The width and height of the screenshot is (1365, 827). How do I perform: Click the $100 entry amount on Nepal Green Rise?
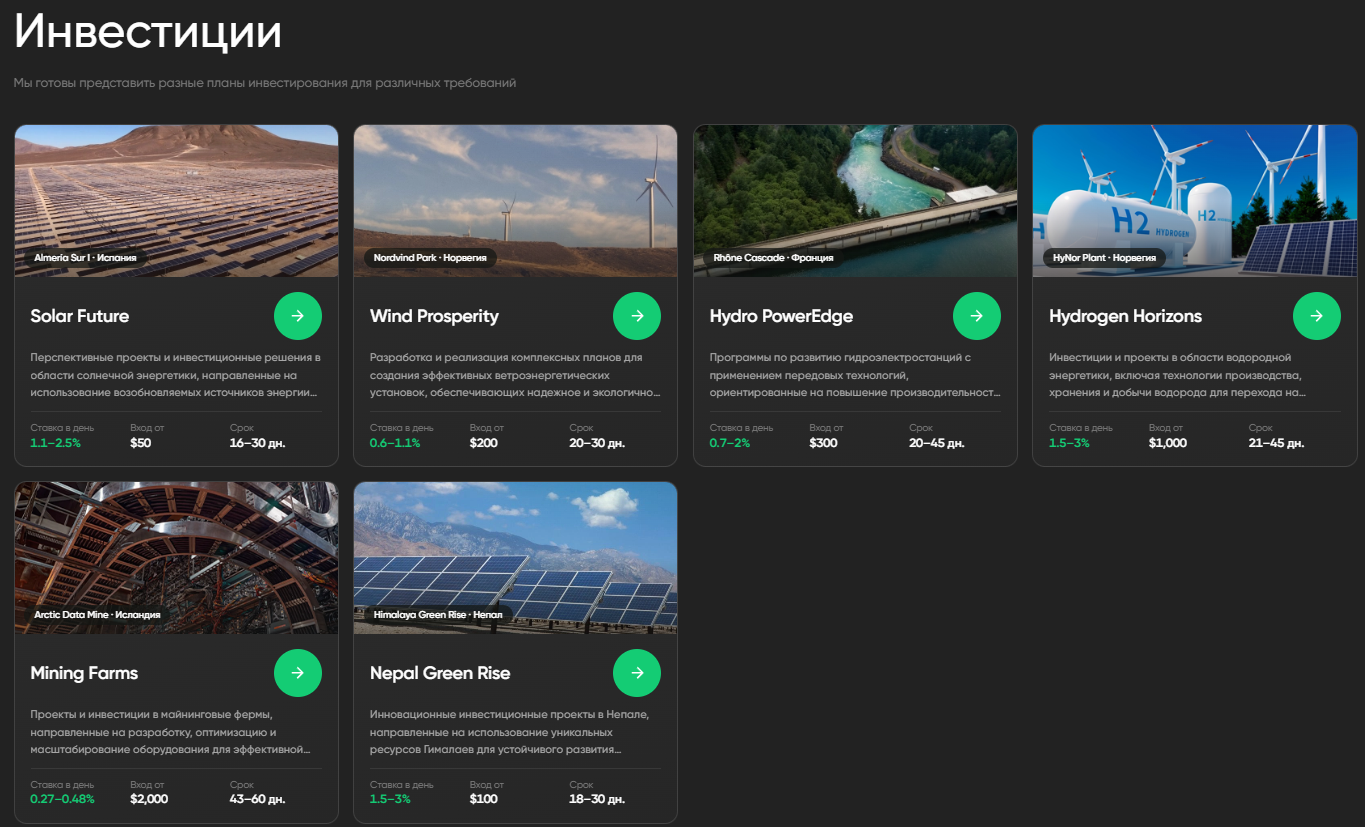484,799
